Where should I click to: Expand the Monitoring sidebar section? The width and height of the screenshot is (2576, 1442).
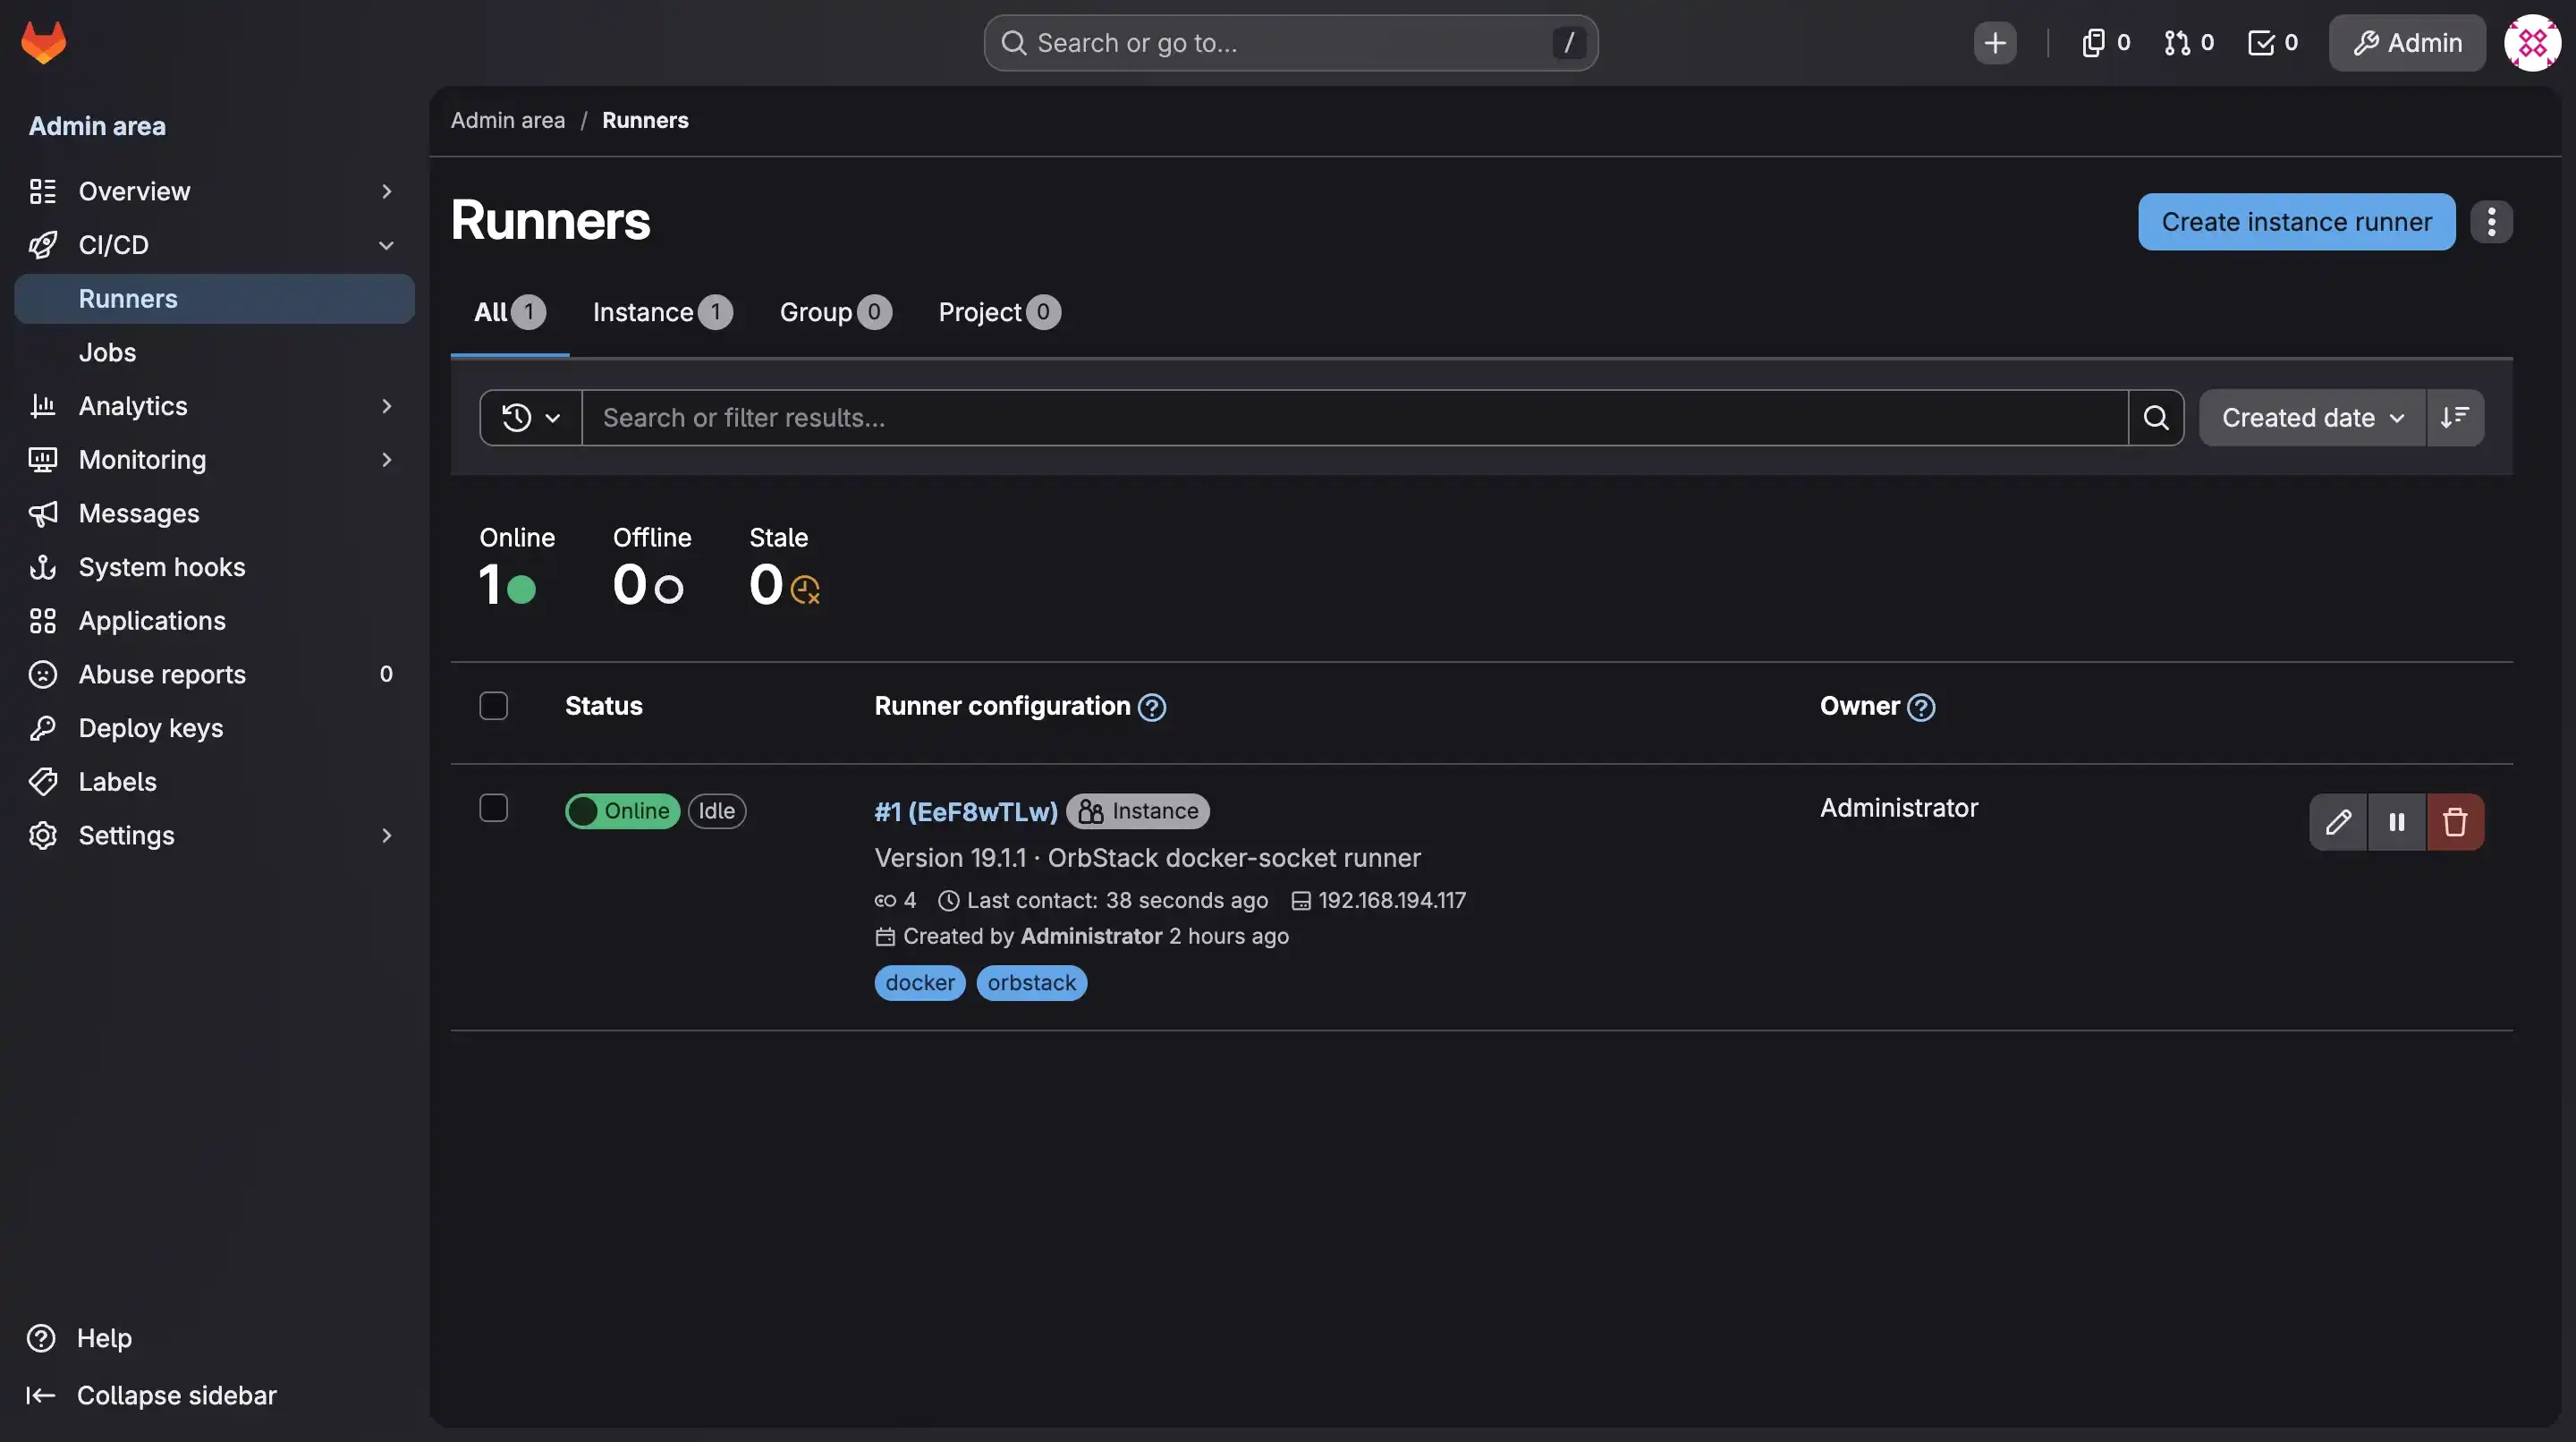click(214, 460)
